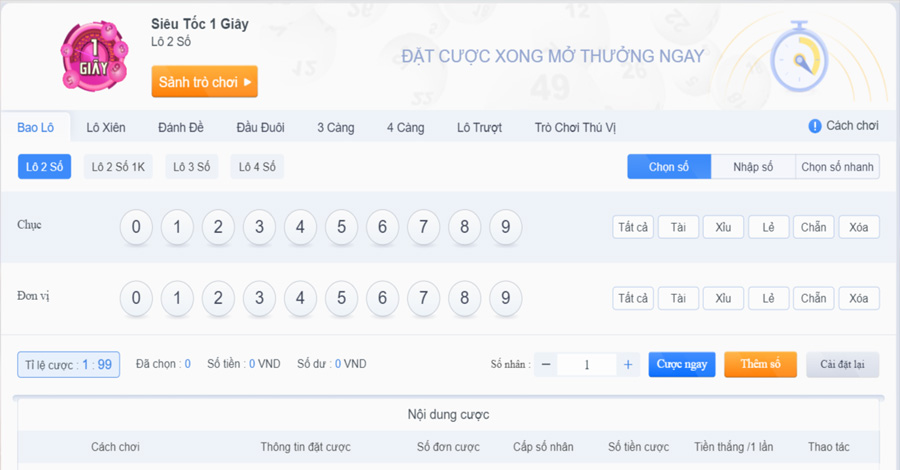Viewport: 900px width, 470px height.
Task: Switch to the Lô Xiên tab
Action: click(x=106, y=127)
